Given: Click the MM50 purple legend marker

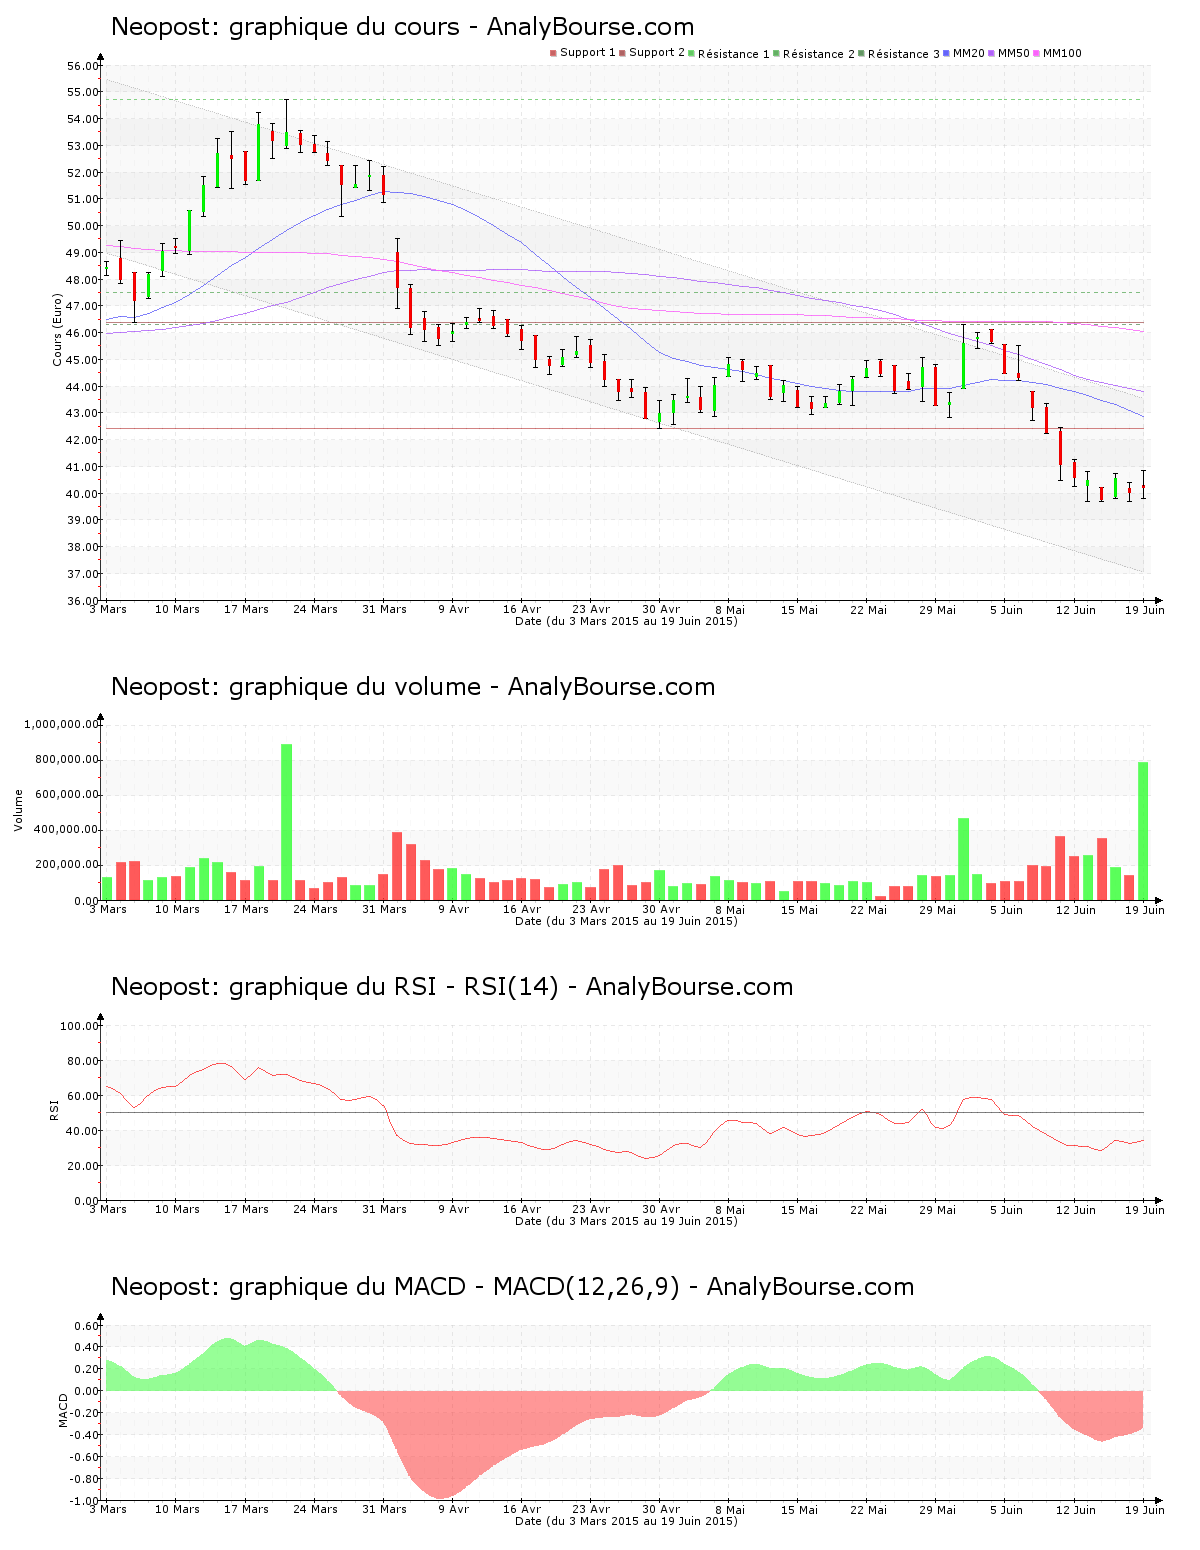Looking at the screenshot, I should [991, 53].
